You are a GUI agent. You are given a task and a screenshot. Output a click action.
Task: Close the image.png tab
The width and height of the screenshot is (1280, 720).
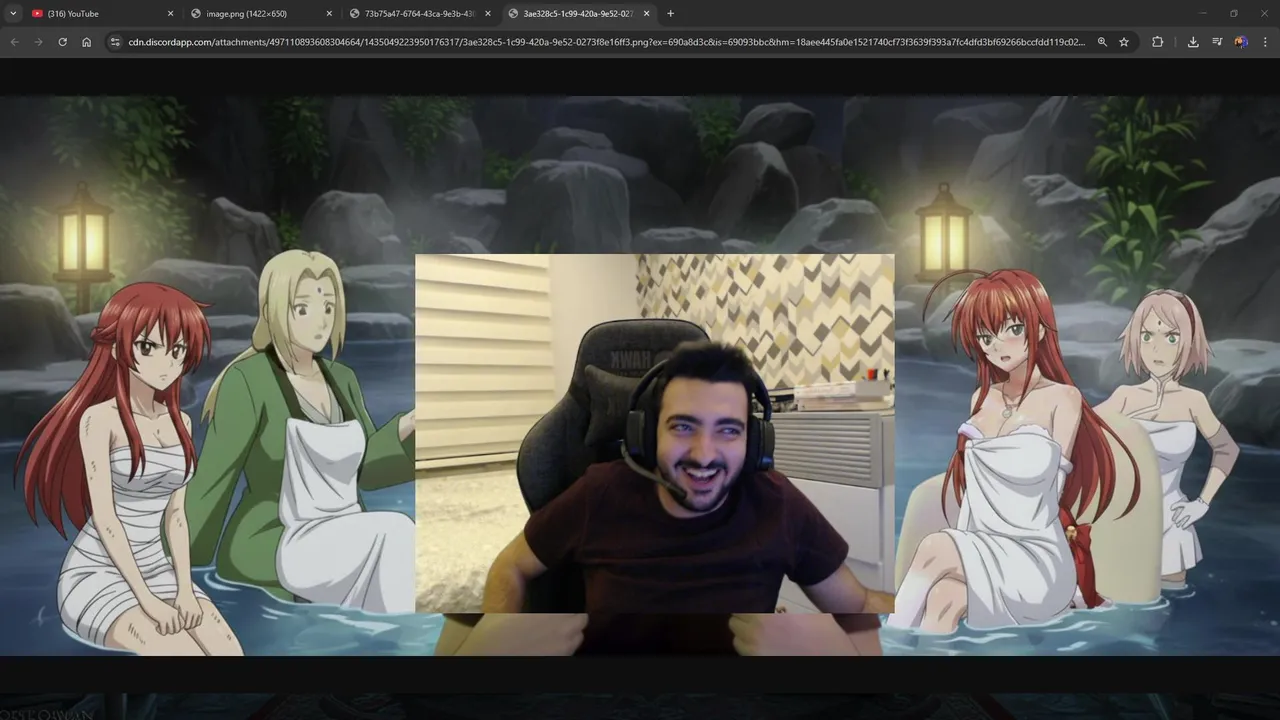329,14
